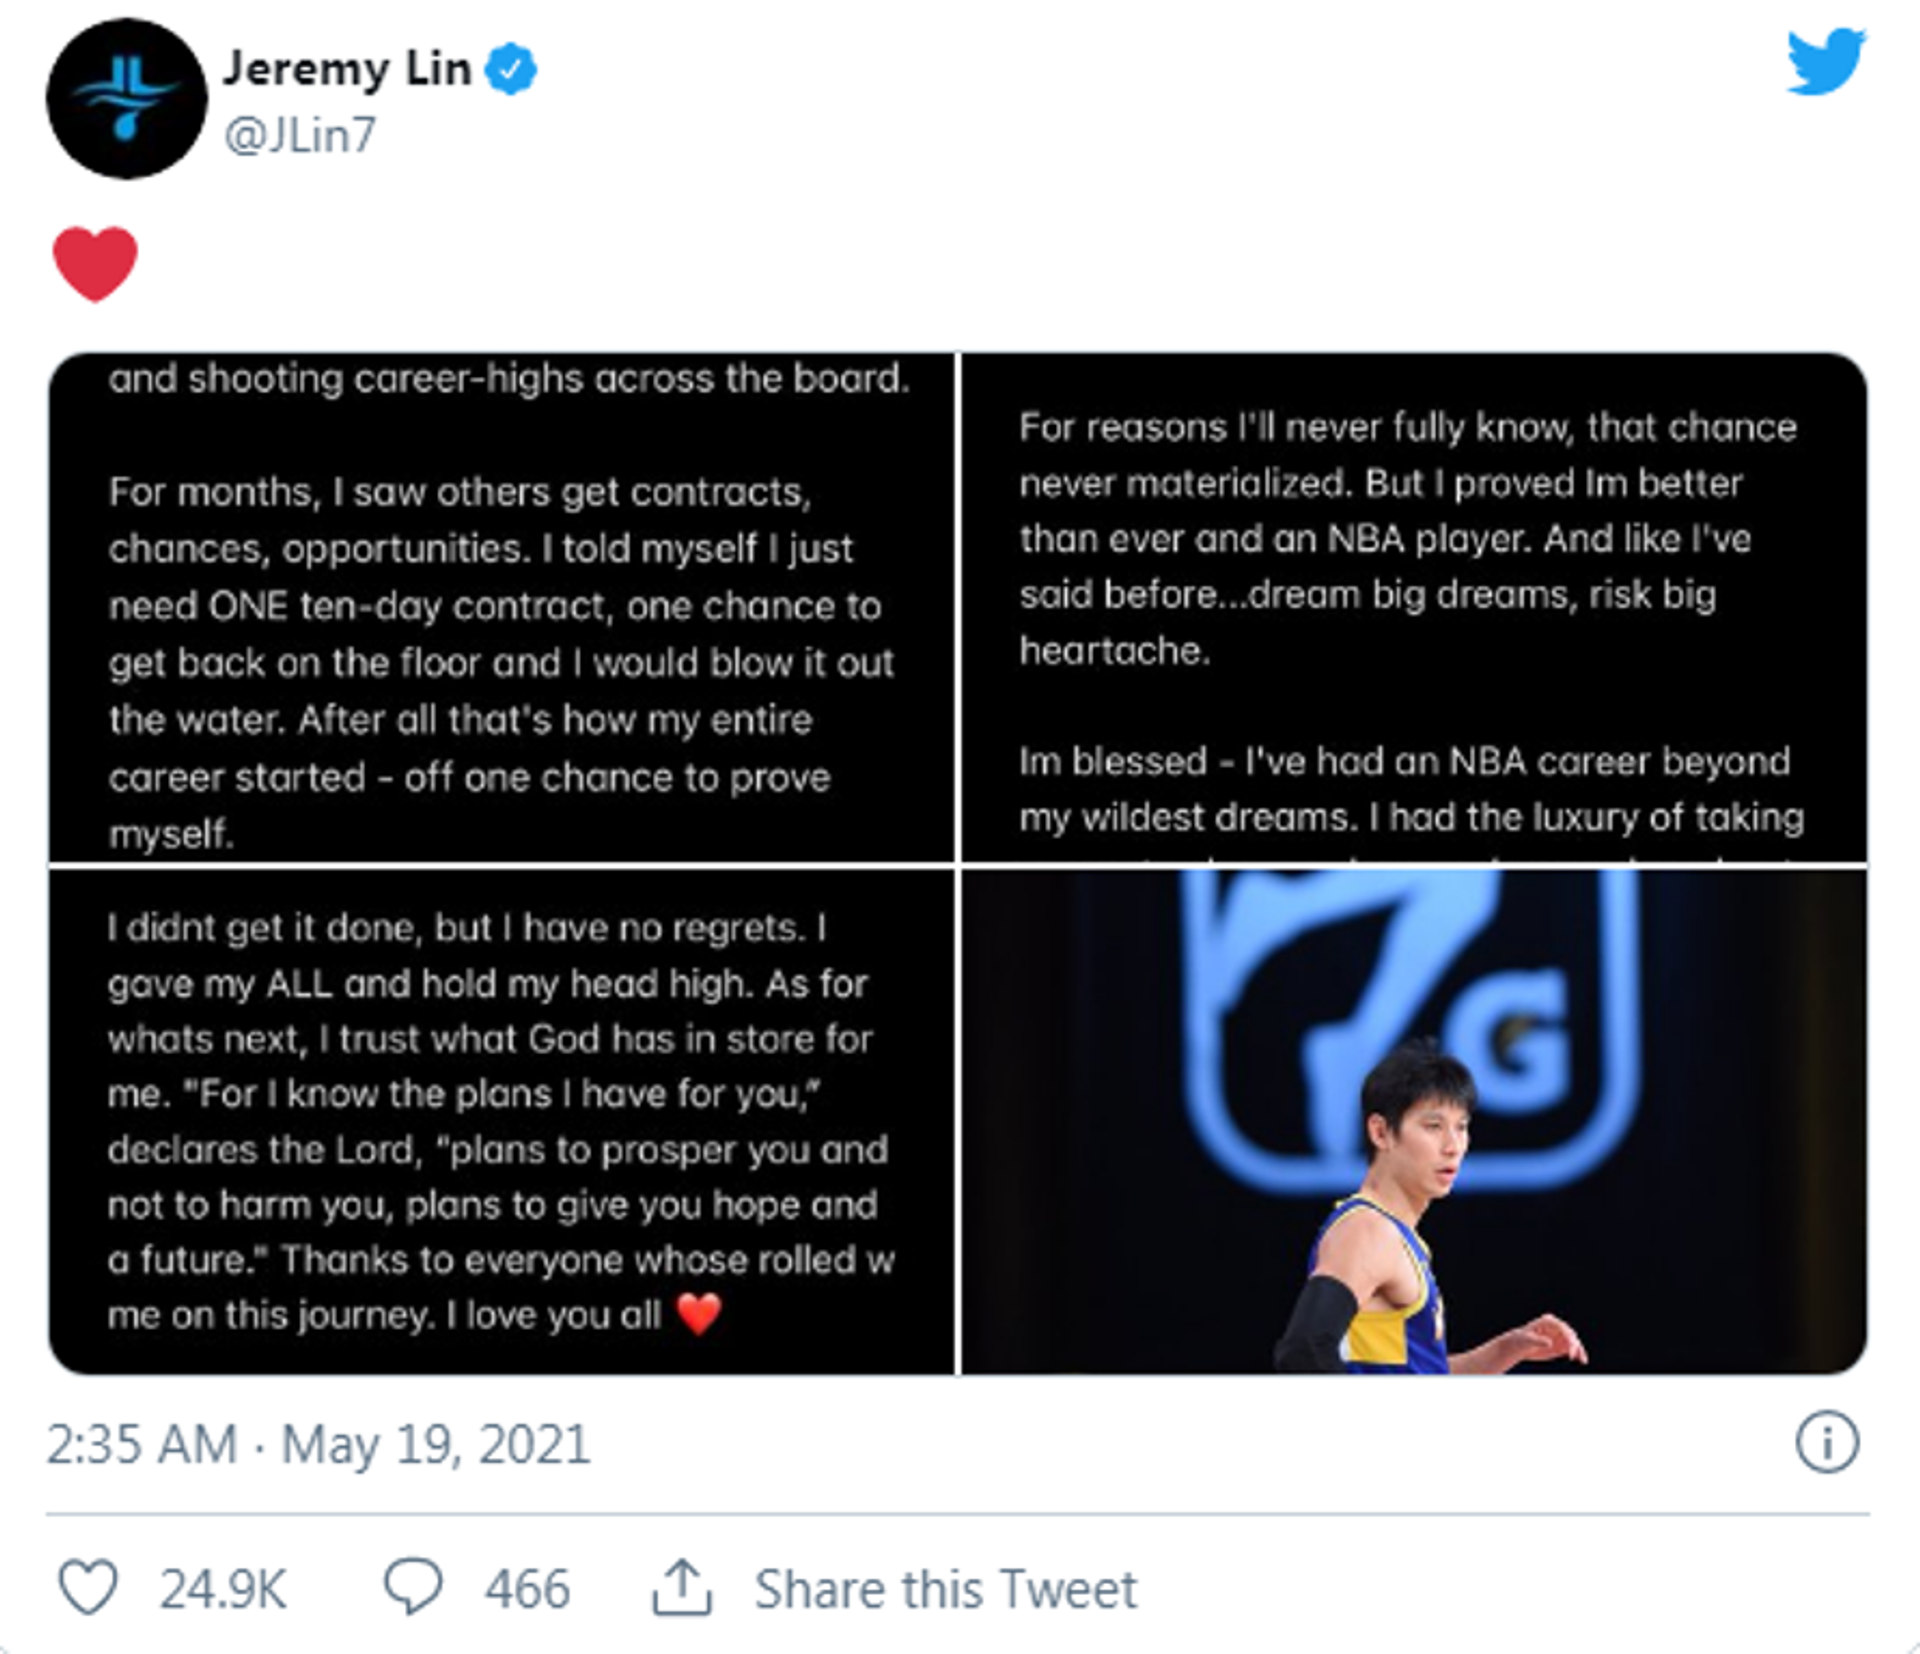Image resolution: width=1920 pixels, height=1654 pixels.
Task: Open image starting "I didnt get it done"
Action: point(501,1121)
